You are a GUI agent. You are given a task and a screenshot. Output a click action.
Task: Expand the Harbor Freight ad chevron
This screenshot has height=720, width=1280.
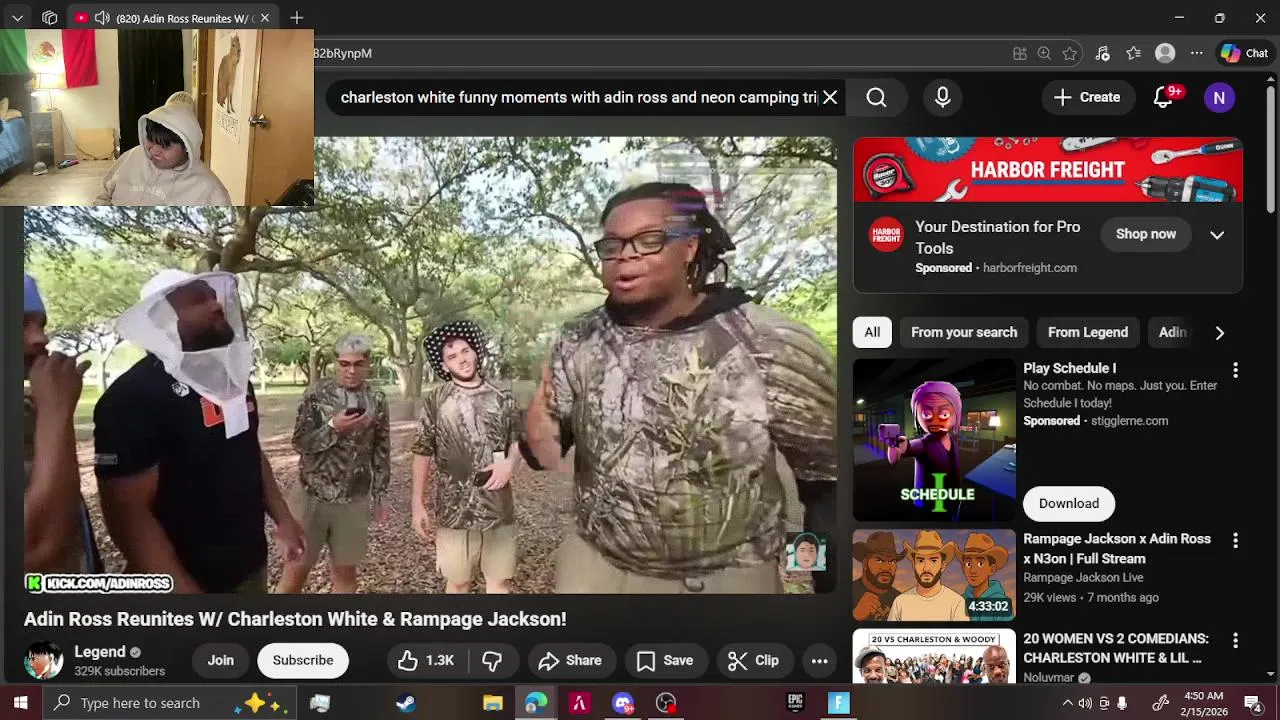click(x=1217, y=234)
